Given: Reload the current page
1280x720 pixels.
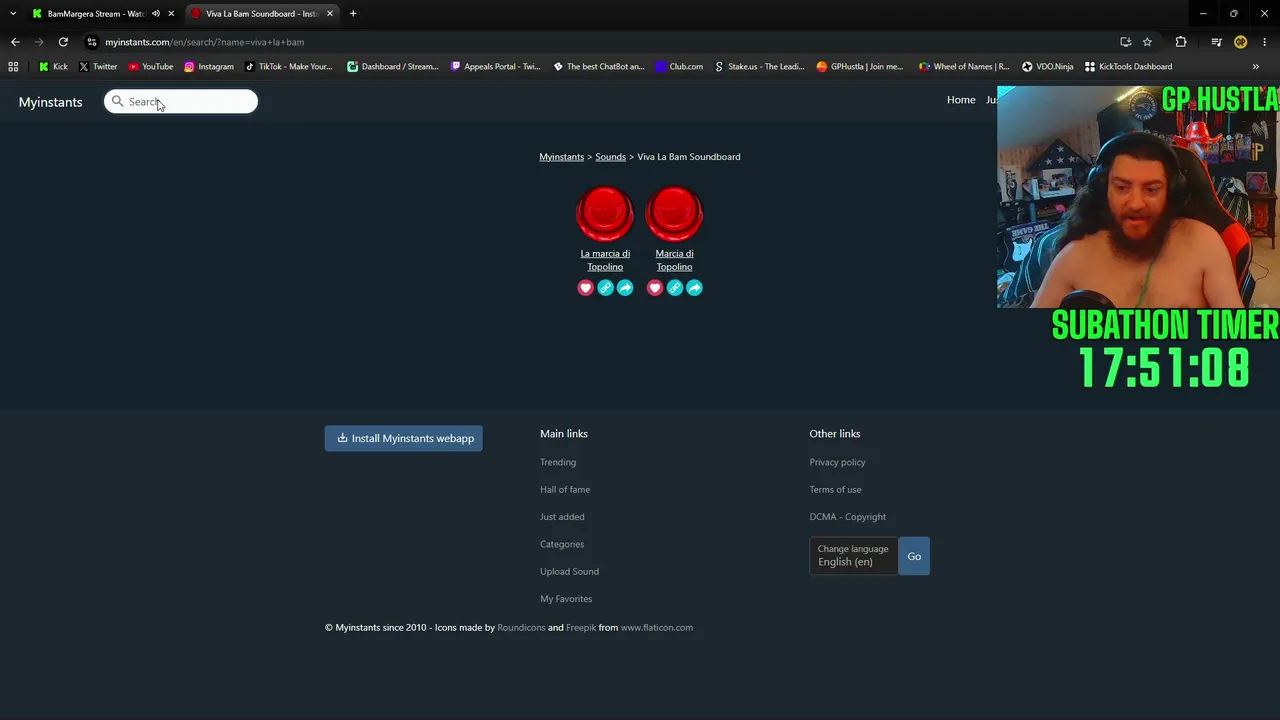Looking at the screenshot, I should pyautogui.click(x=63, y=42).
